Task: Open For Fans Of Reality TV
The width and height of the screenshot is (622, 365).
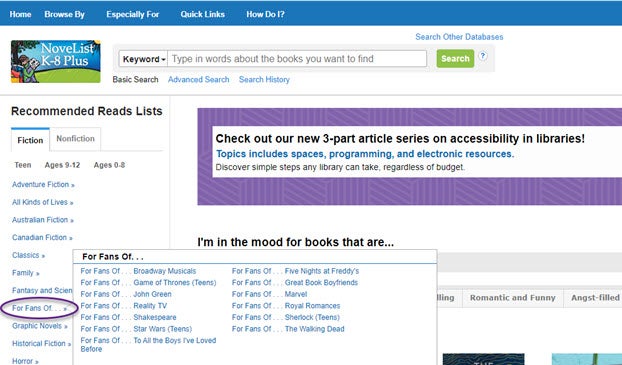Action: (x=123, y=306)
